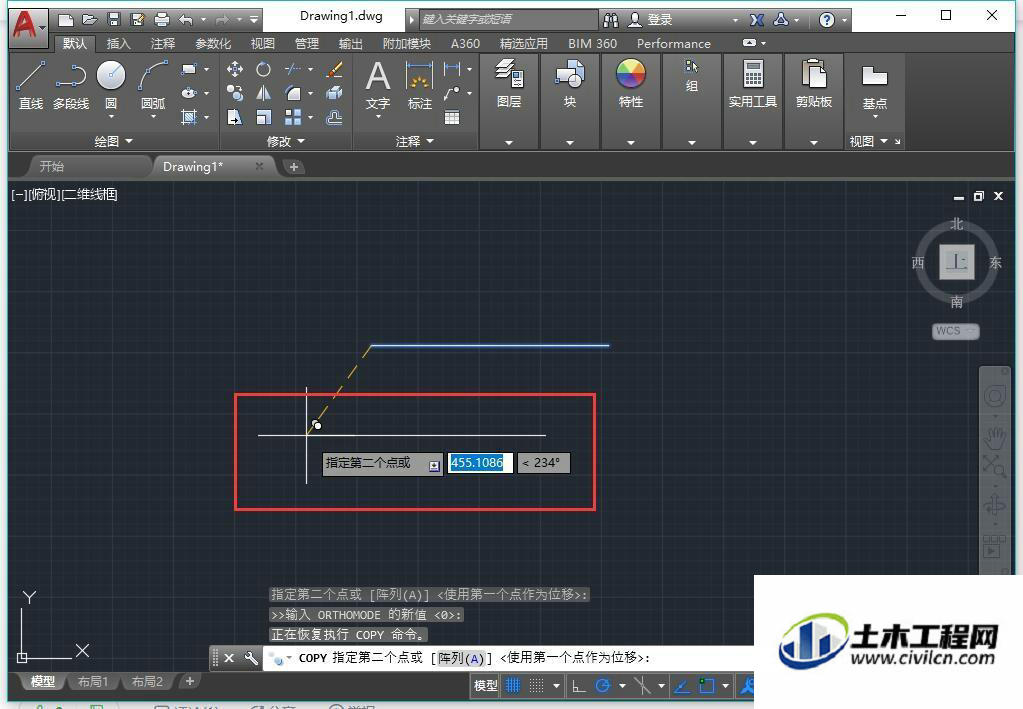Click the add layout plus button

189,681
